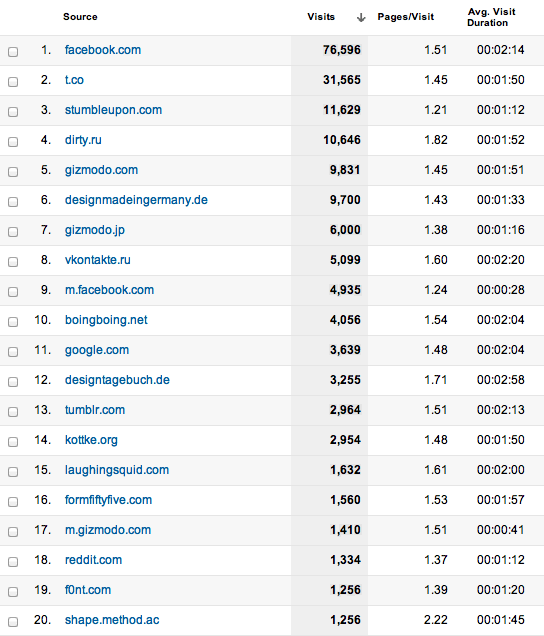Click the vkontakte.ru link
The height and width of the screenshot is (636, 544).
98,260
